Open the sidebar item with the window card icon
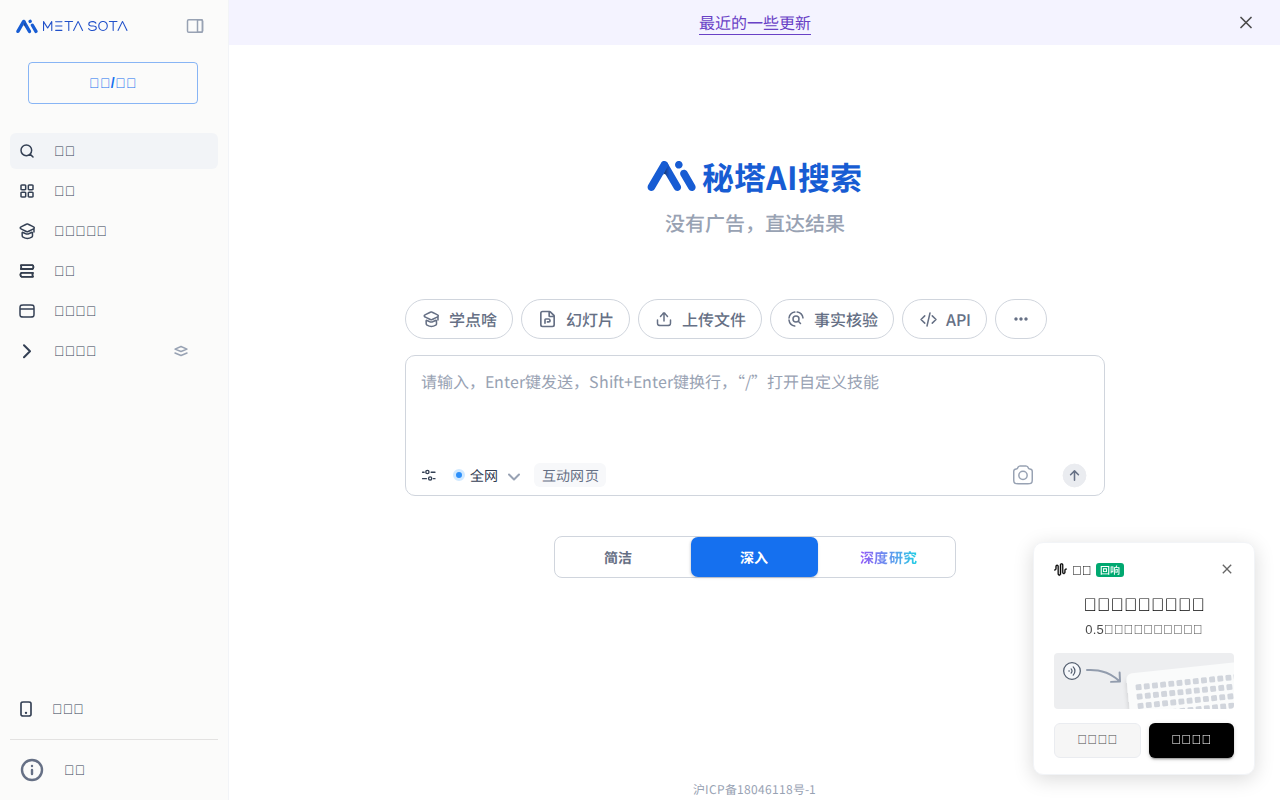Image resolution: width=1280 pixels, height=800 pixels. click(x=114, y=311)
